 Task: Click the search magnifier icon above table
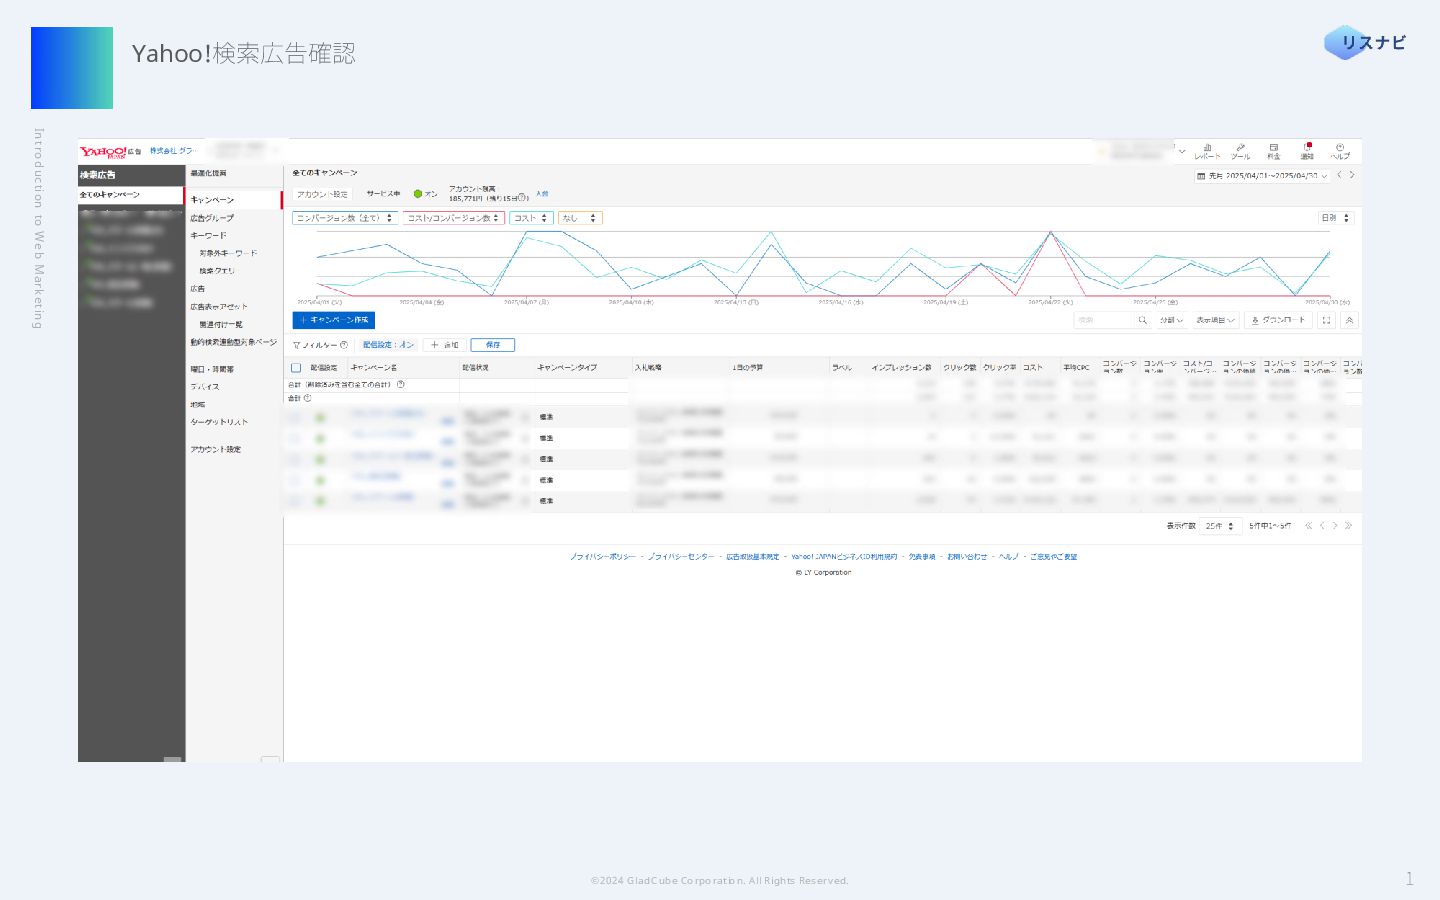tap(1142, 320)
